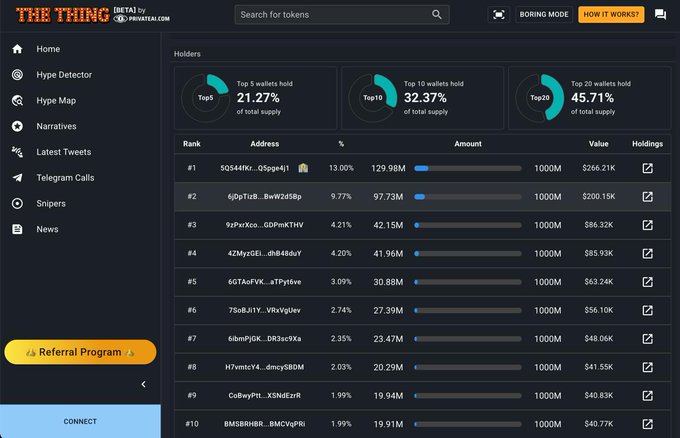Screen dimensions: 680x438
Task: Open Narratives page
Action: (56, 127)
